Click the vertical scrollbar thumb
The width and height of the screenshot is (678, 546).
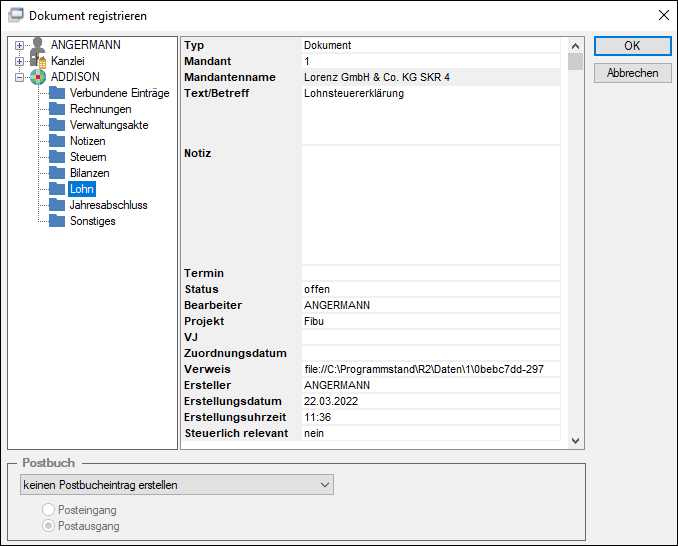(x=576, y=61)
